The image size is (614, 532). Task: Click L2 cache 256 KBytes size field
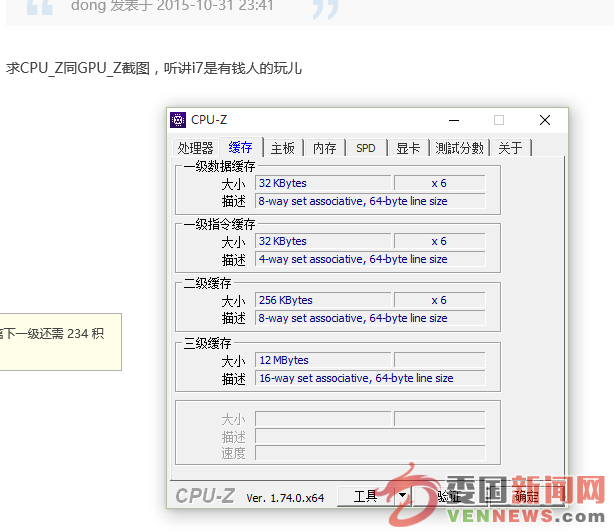(323, 300)
